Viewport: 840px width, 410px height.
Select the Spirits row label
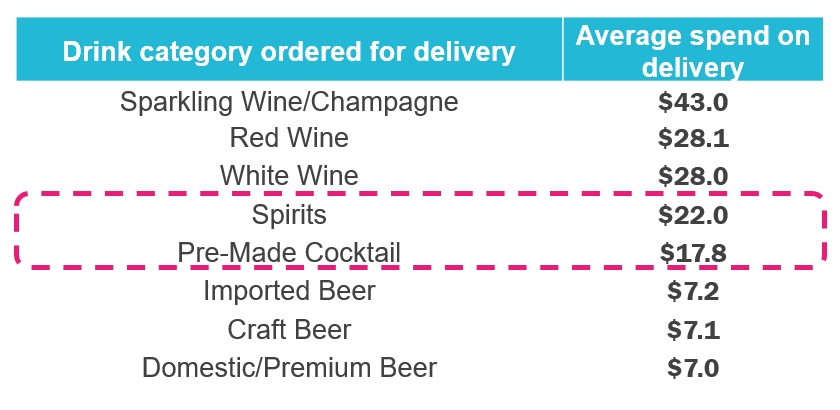click(x=289, y=215)
